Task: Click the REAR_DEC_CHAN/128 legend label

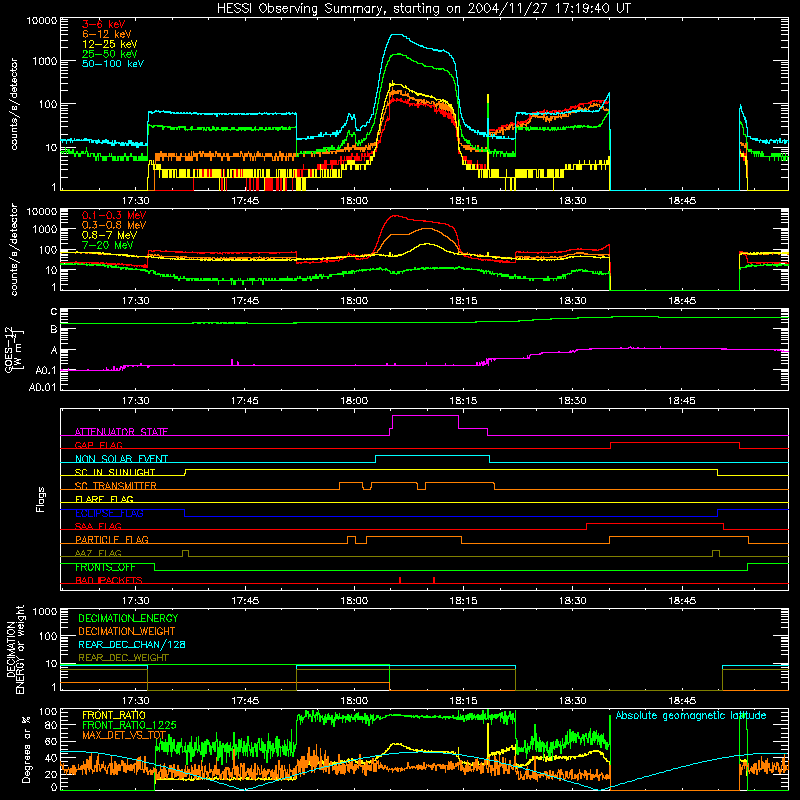Action: 132,645
